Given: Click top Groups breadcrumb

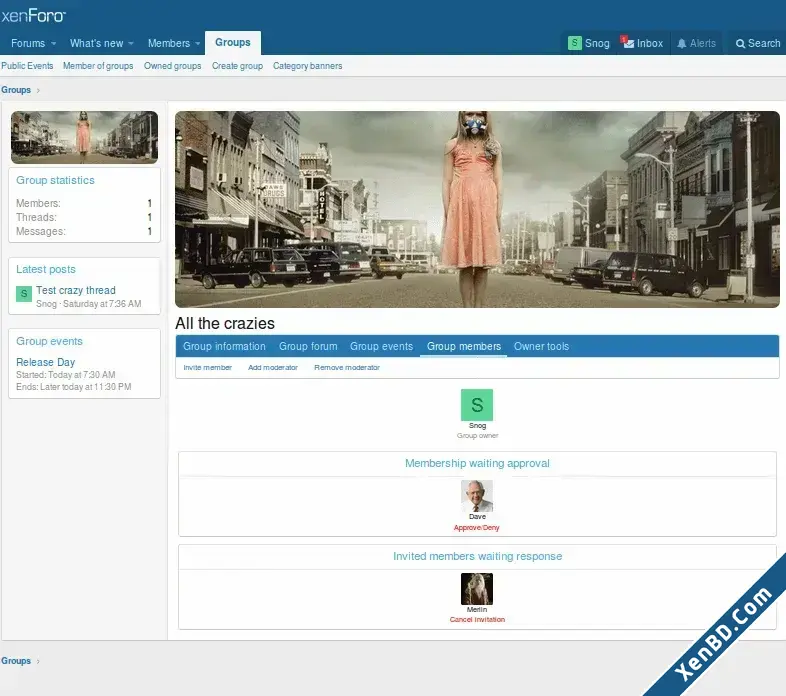Looking at the screenshot, I should pyautogui.click(x=16, y=90).
